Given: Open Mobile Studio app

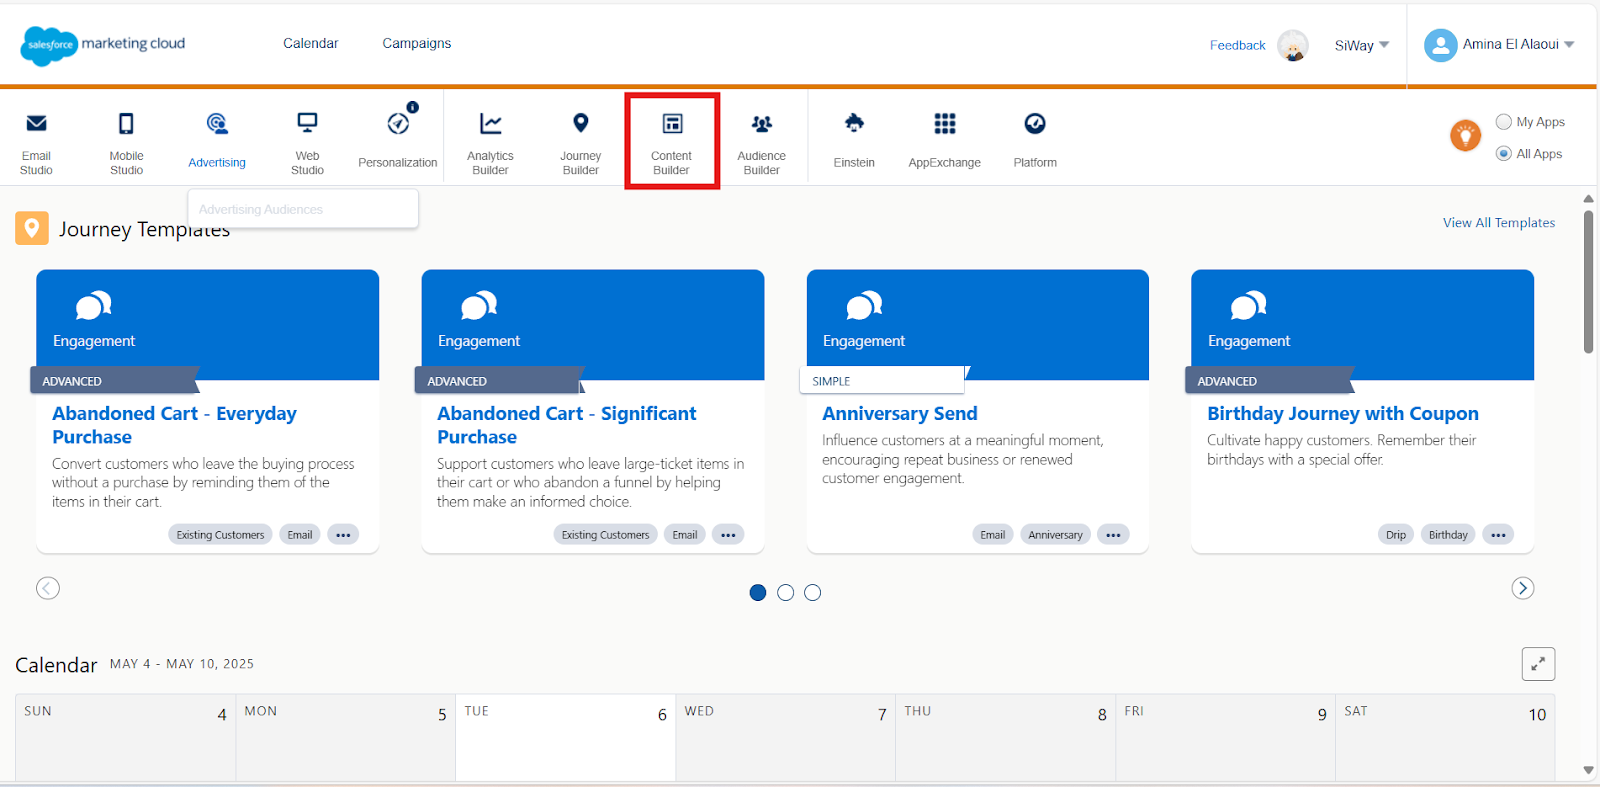Looking at the screenshot, I should (126, 143).
